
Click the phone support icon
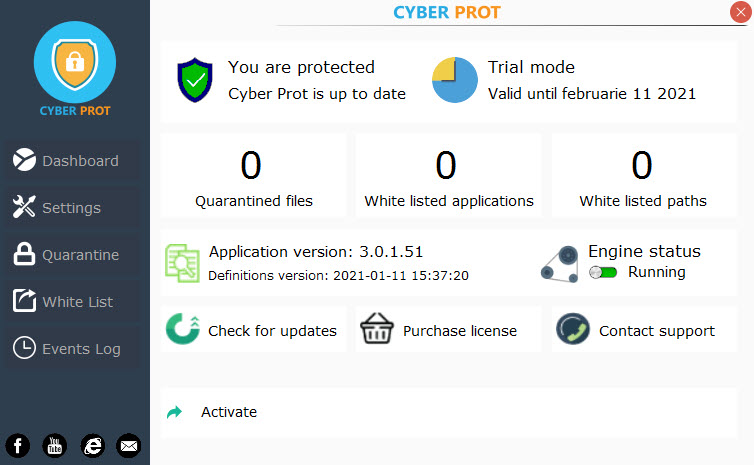coord(573,329)
